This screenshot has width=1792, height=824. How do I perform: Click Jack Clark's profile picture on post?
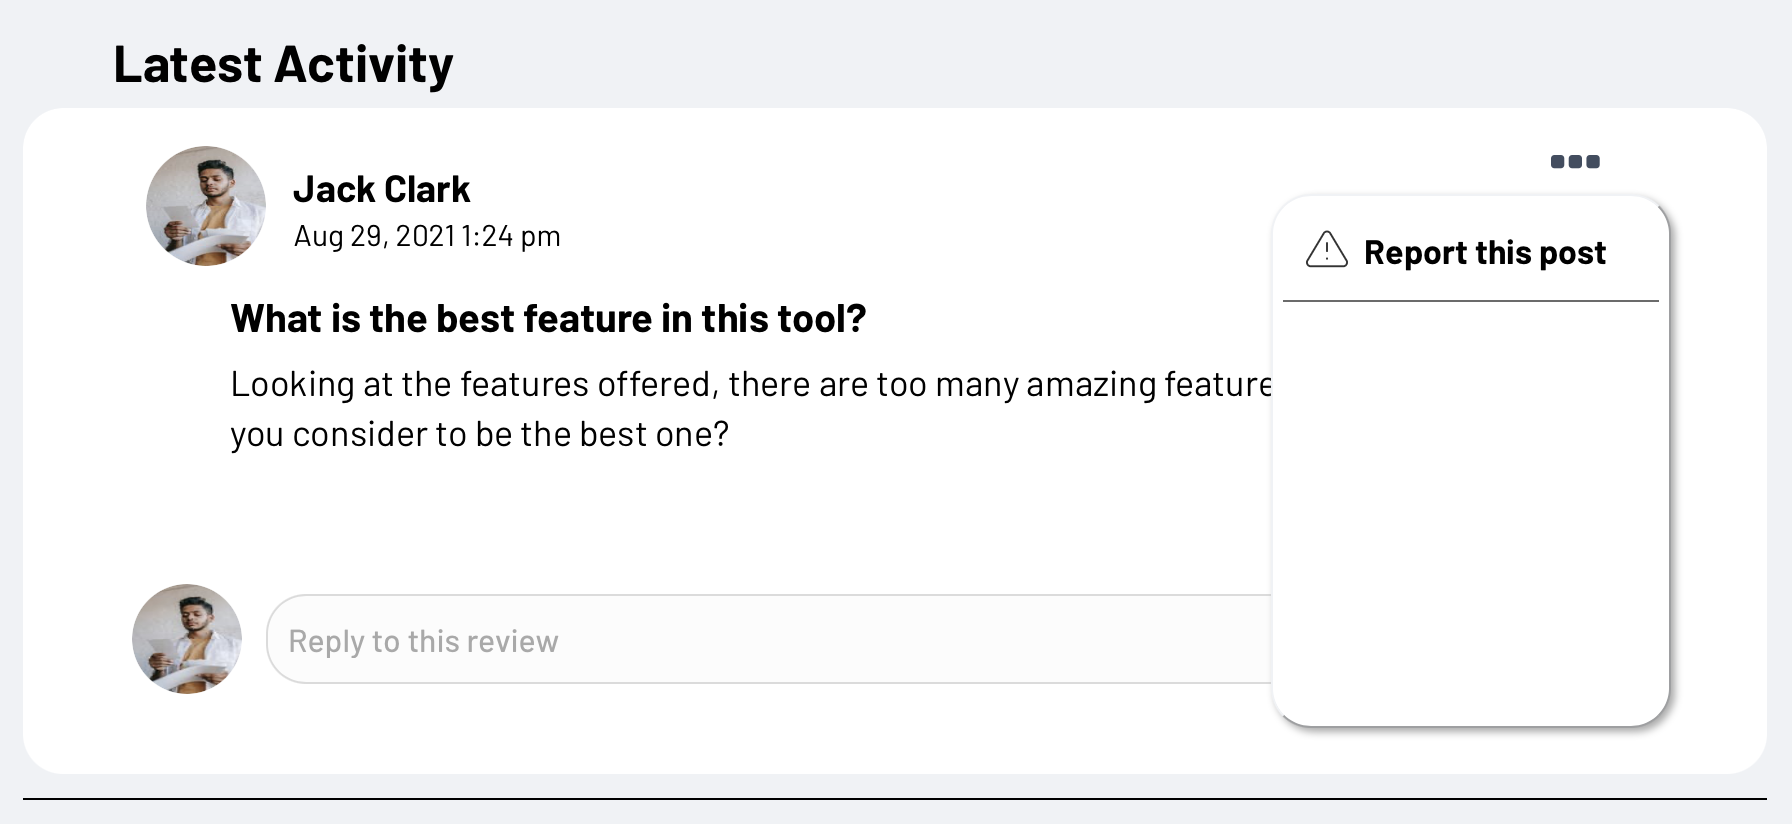(206, 206)
